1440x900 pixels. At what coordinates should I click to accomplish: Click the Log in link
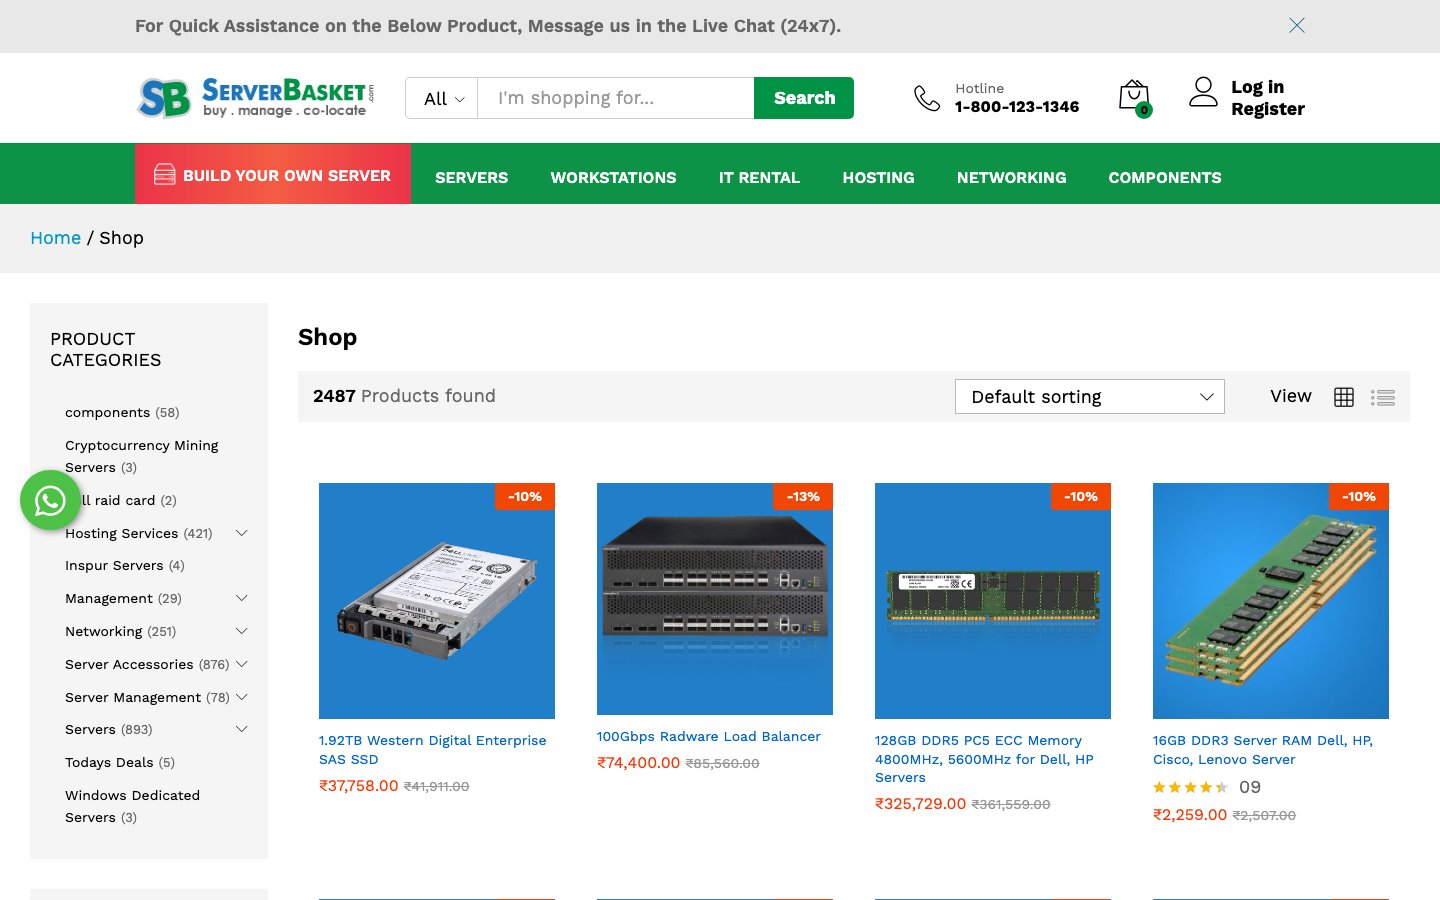point(1257,87)
